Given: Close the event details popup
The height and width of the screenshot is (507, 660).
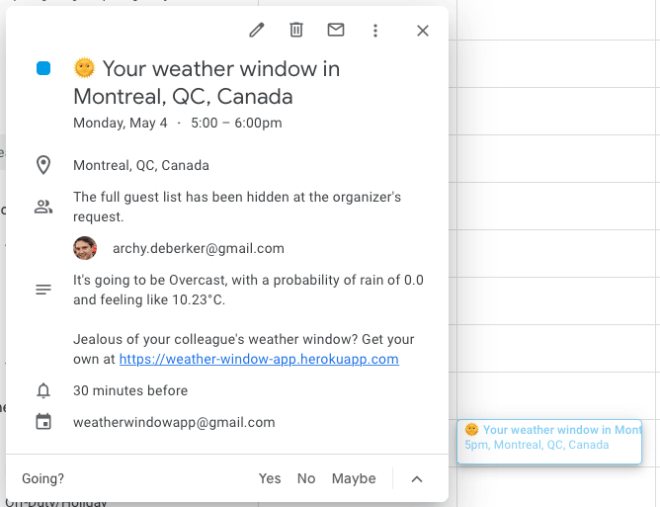Looking at the screenshot, I should point(422,30).
